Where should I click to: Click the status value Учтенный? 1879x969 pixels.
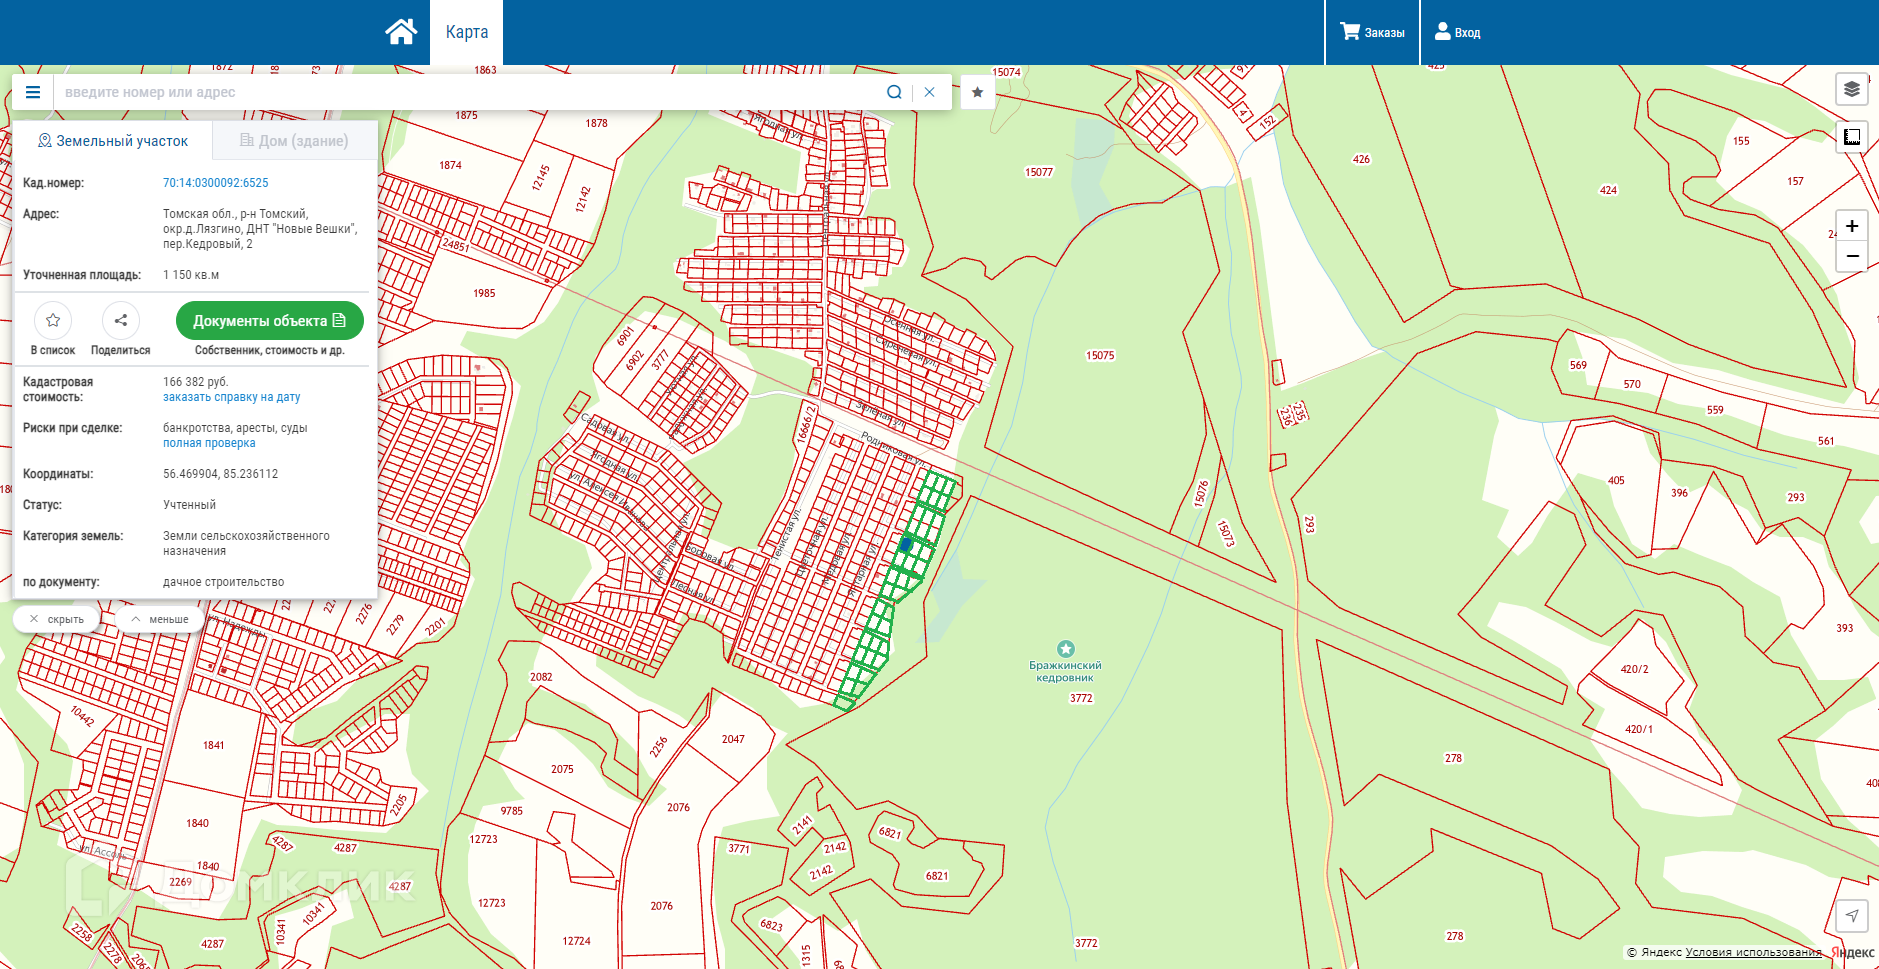(x=190, y=505)
